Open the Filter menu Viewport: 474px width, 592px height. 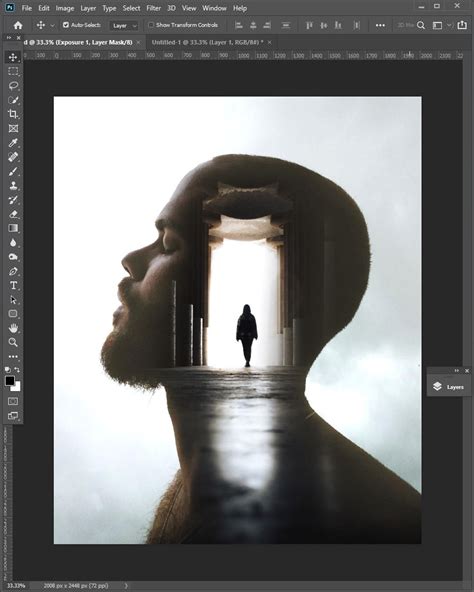pos(153,8)
